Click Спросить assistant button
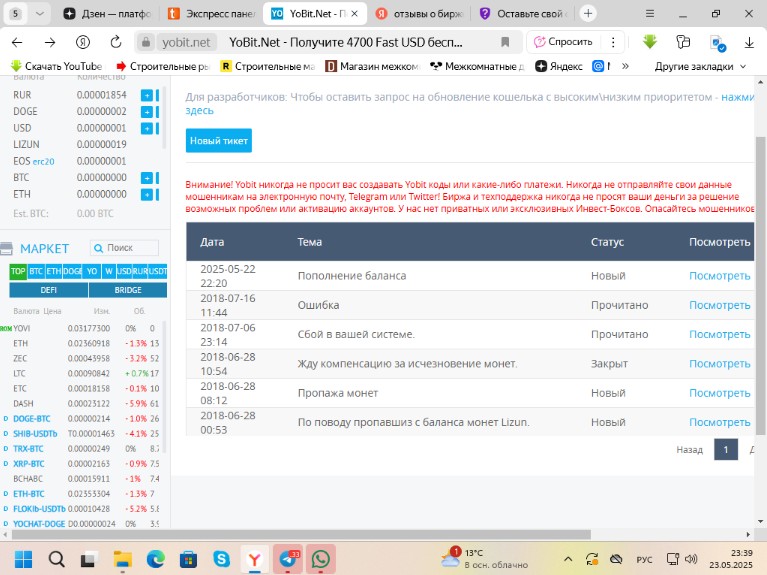The image size is (767, 575). click(x=564, y=42)
